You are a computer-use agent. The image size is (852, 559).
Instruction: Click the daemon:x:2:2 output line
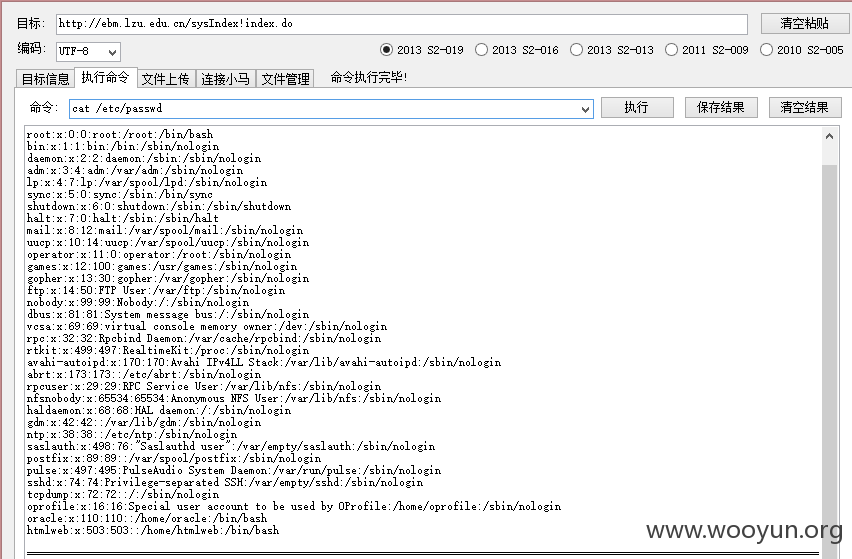[x=144, y=158]
